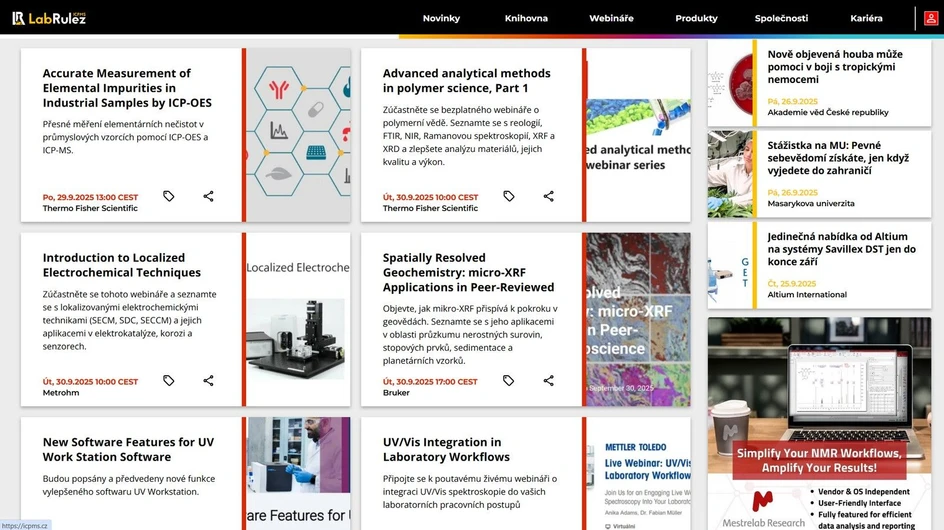Screen dimensions: 944x530
Task: Open the Mestrelab 'Simplify Your NMR Workflows' banner
Action: 819,423
